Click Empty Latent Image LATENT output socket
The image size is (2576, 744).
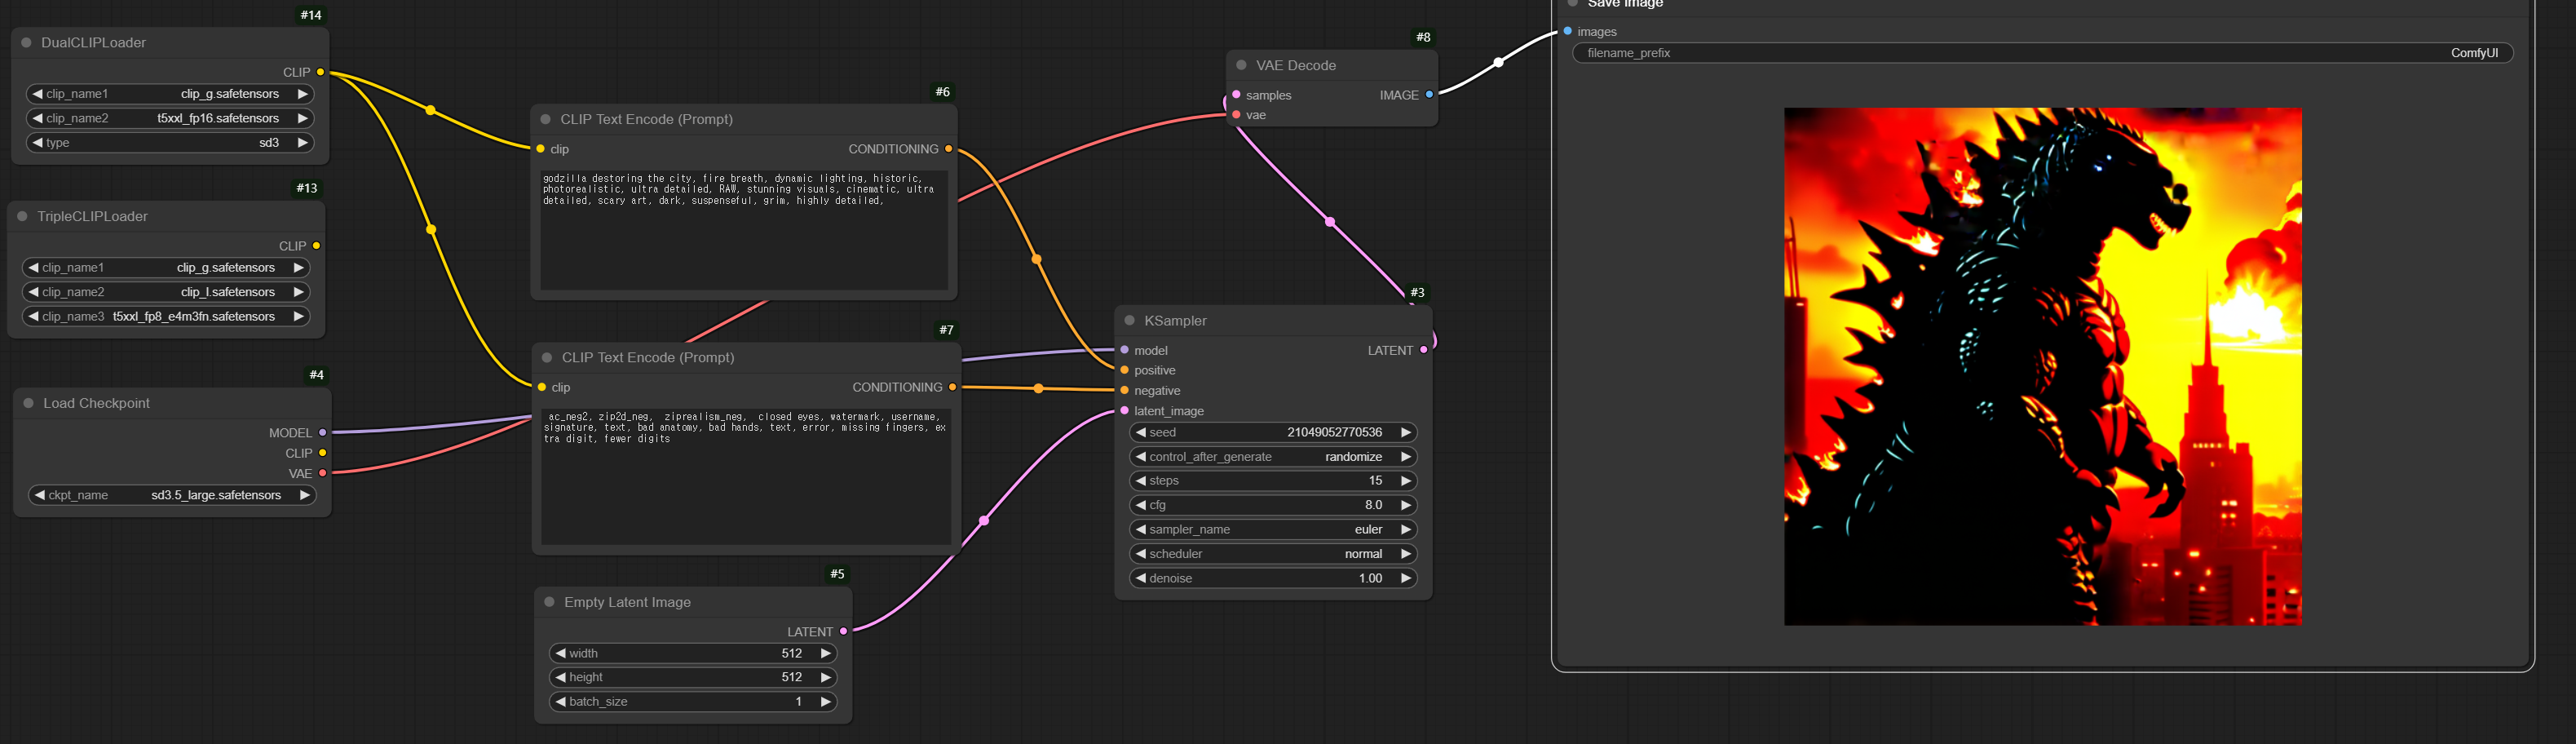844,632
